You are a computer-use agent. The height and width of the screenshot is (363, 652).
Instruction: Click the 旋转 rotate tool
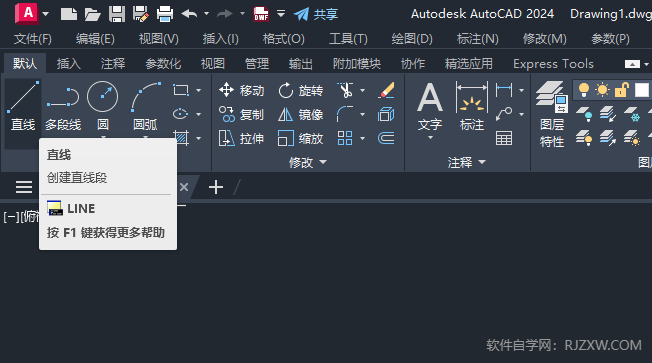click(300, 90)
